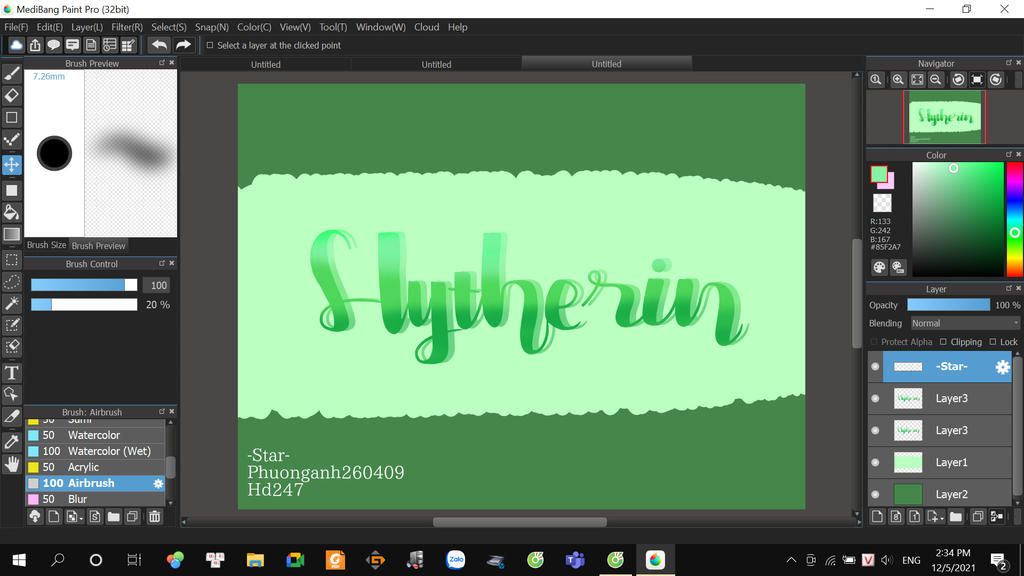Open the Snap menu
Image resolution: width=1024 pixels, height=576 pixels.
(212, 27)
